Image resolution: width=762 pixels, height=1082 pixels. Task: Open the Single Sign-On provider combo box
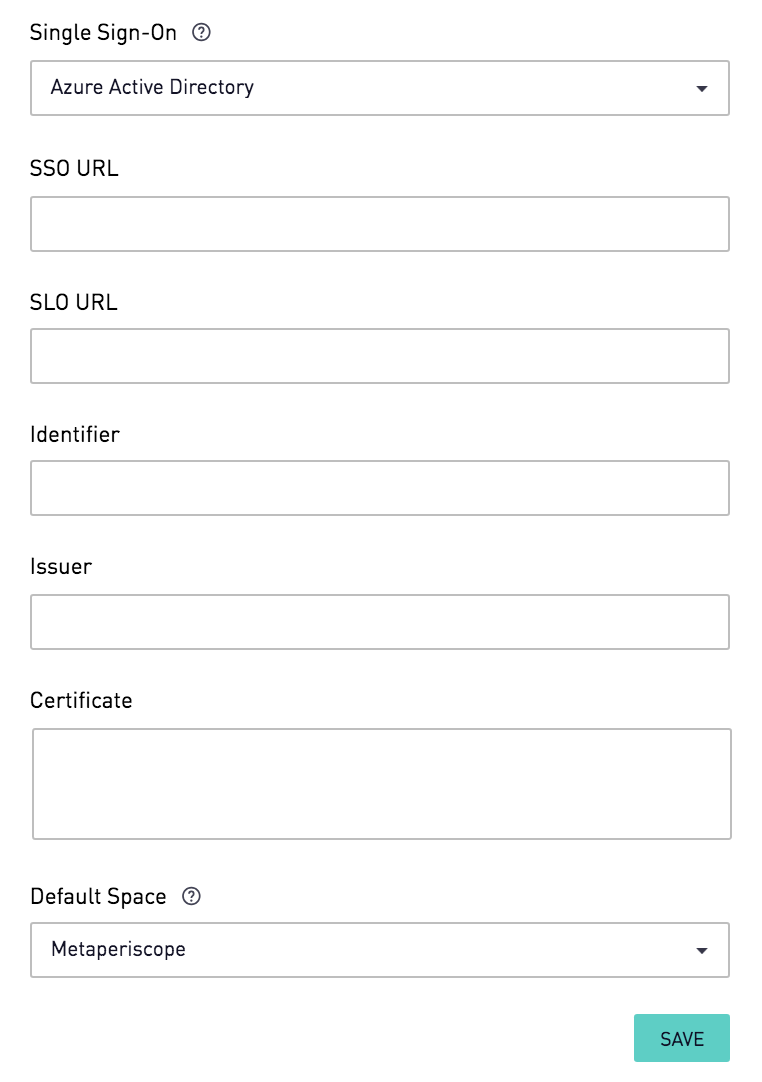tap(380, 88)
